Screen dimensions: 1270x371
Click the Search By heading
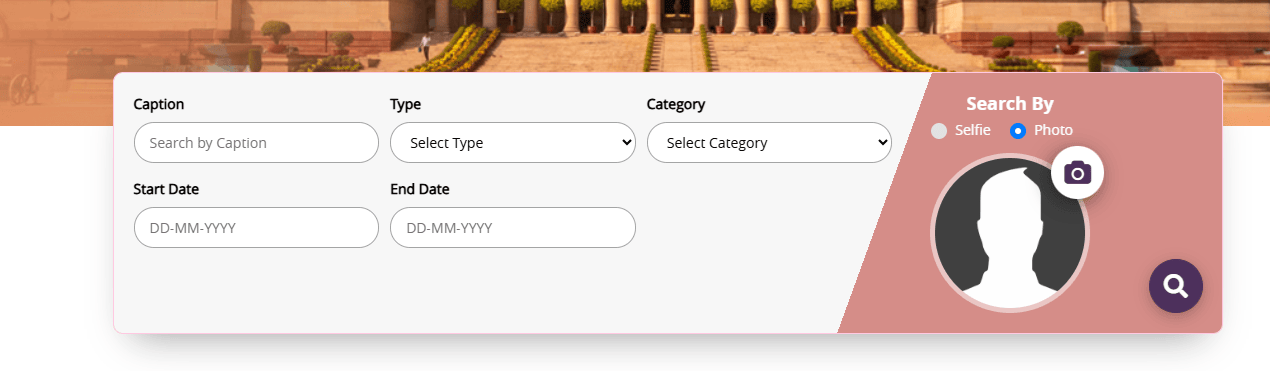[x=1010, y=104]
